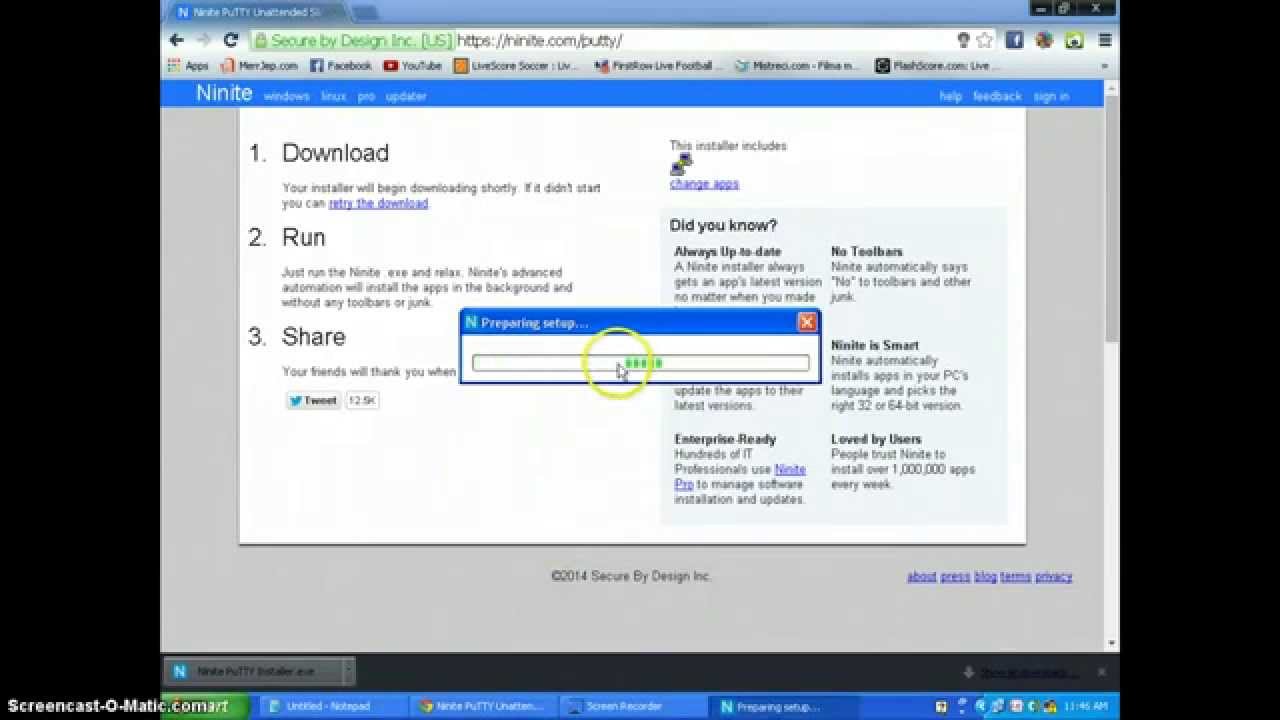The height and width of the screenshot is (720, 1280).
Task: Open Apps bookmarks shortcut
Action: point(189,66)
